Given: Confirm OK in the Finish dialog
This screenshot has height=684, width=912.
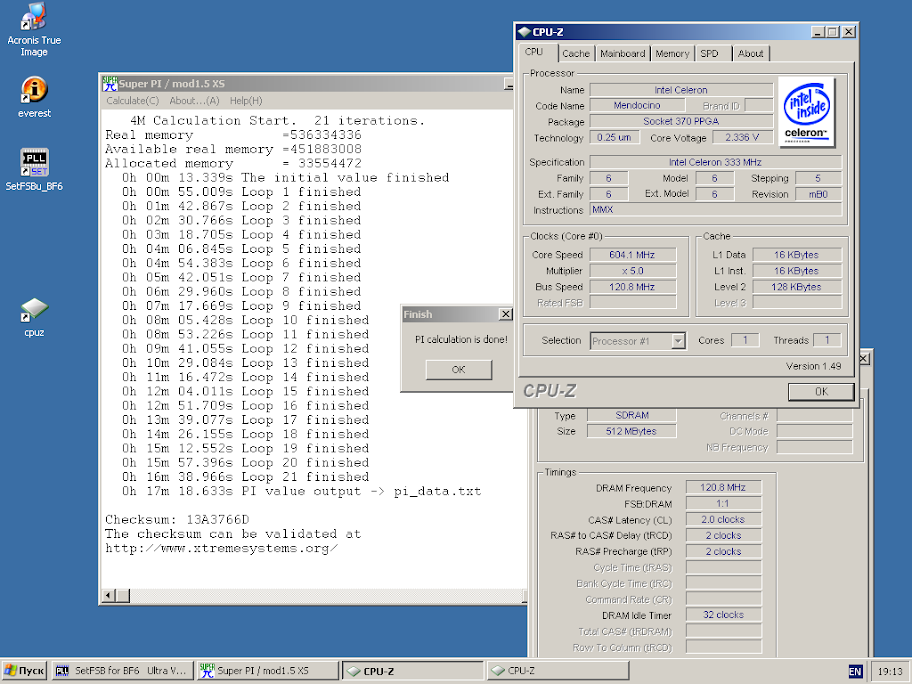Looking at the screenshot, I should point(458,369).
